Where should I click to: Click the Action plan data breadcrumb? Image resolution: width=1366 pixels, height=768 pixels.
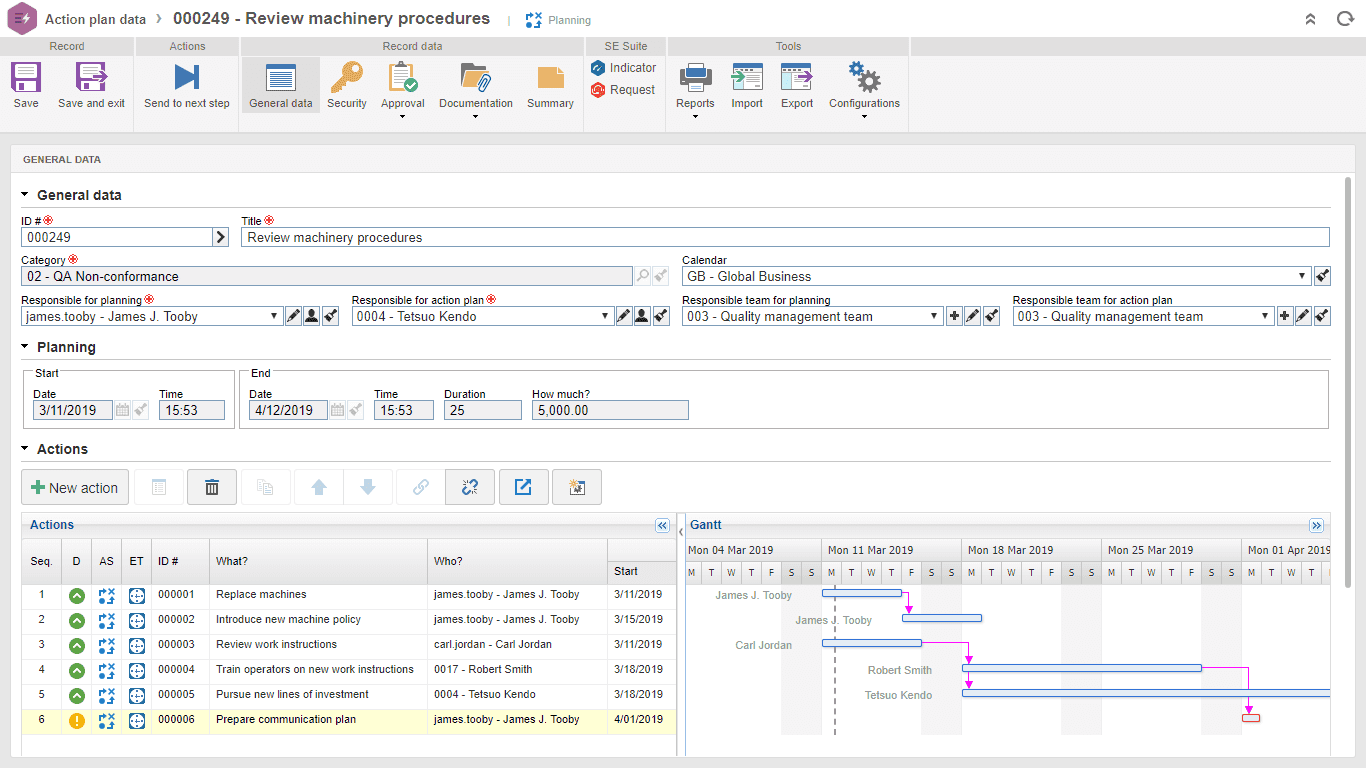(95, 19)
